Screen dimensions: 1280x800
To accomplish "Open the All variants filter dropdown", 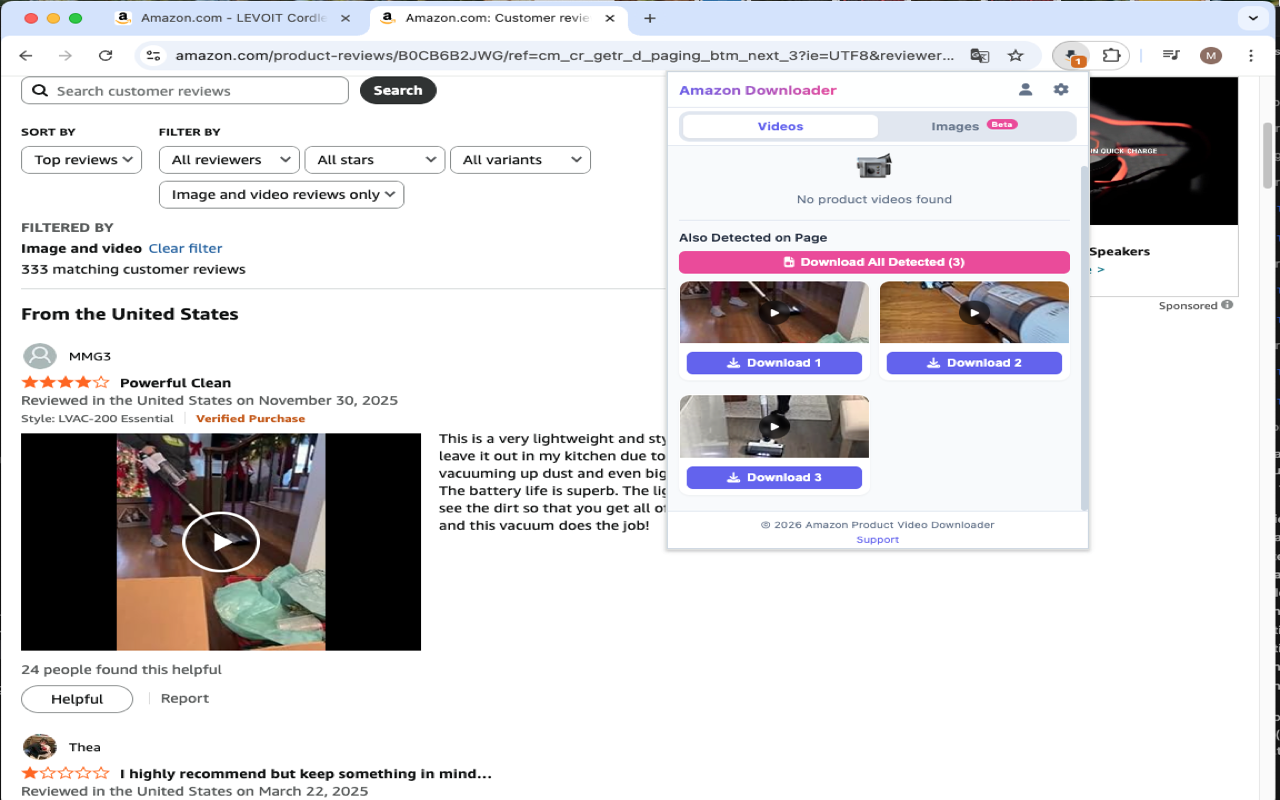I will point(520,160).
